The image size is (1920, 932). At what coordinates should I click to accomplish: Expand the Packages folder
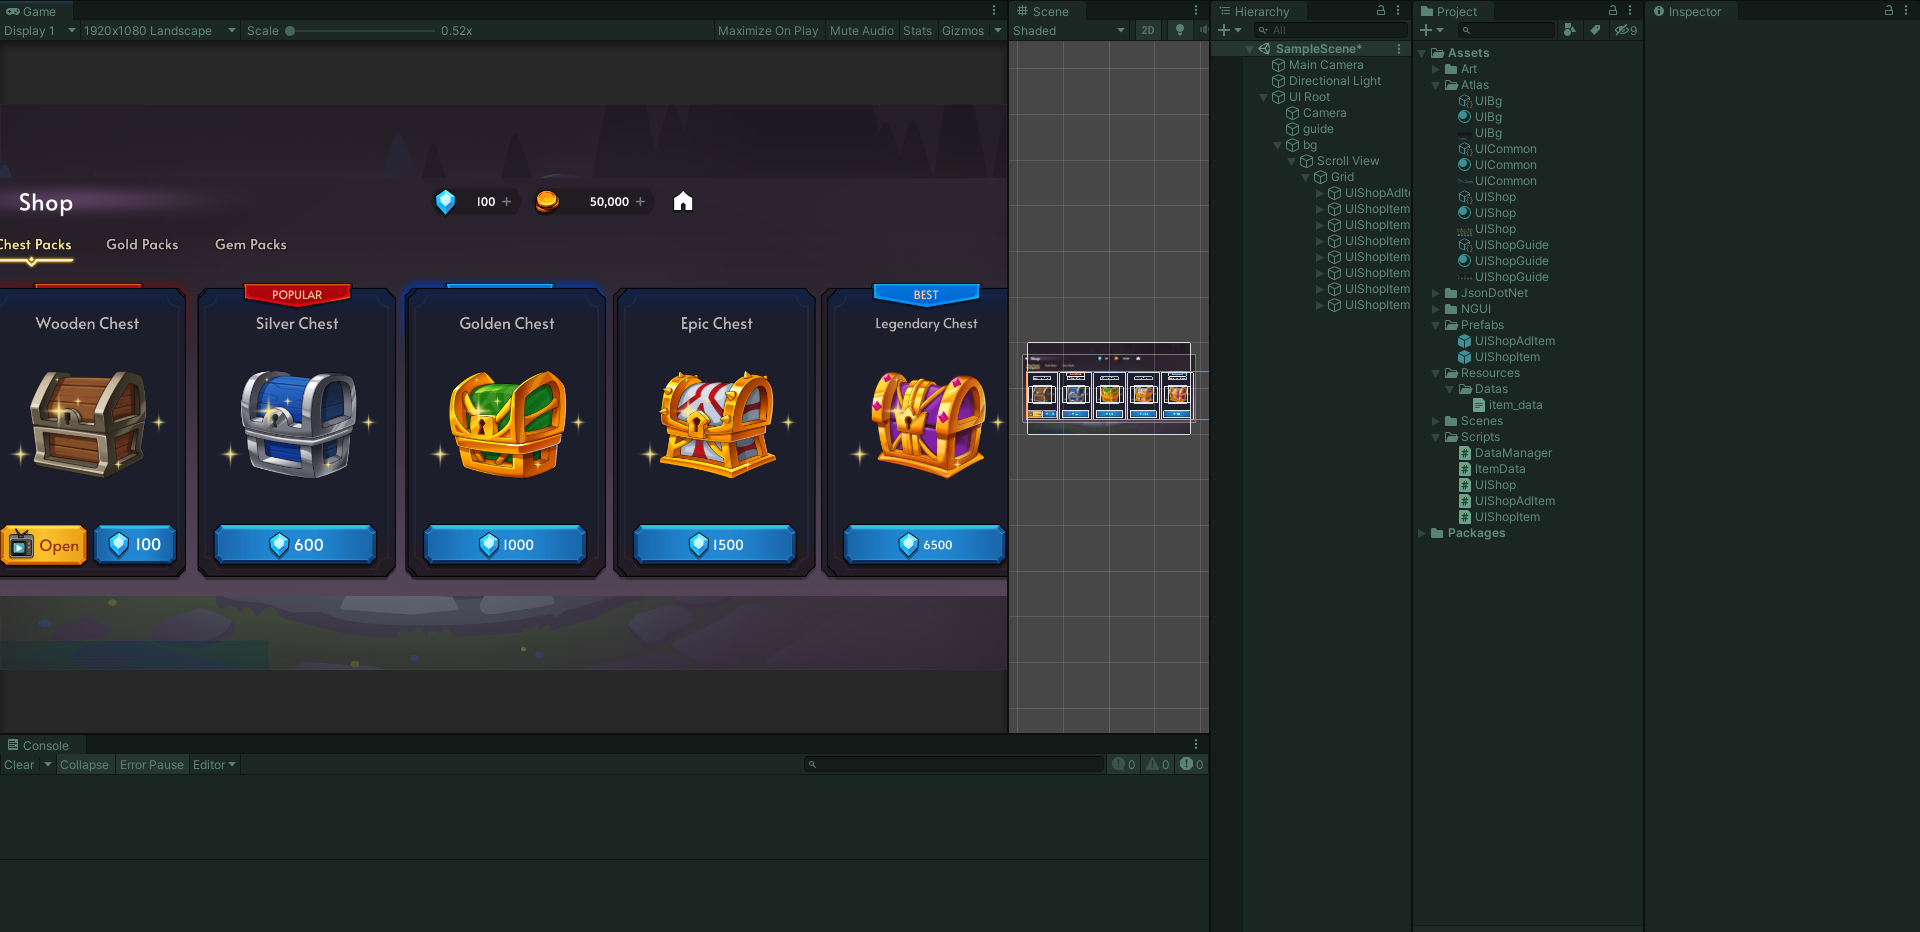pyautogui.click(x=1422, y=533)
